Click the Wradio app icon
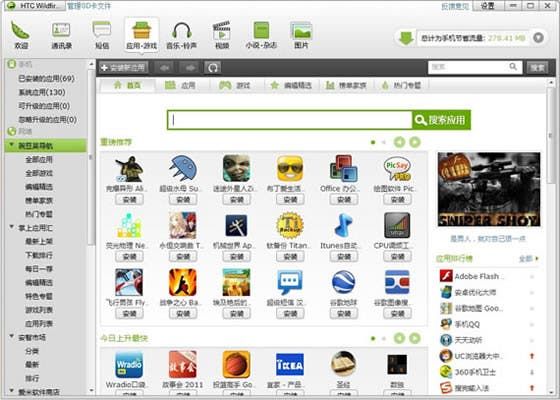 (129, 365)
